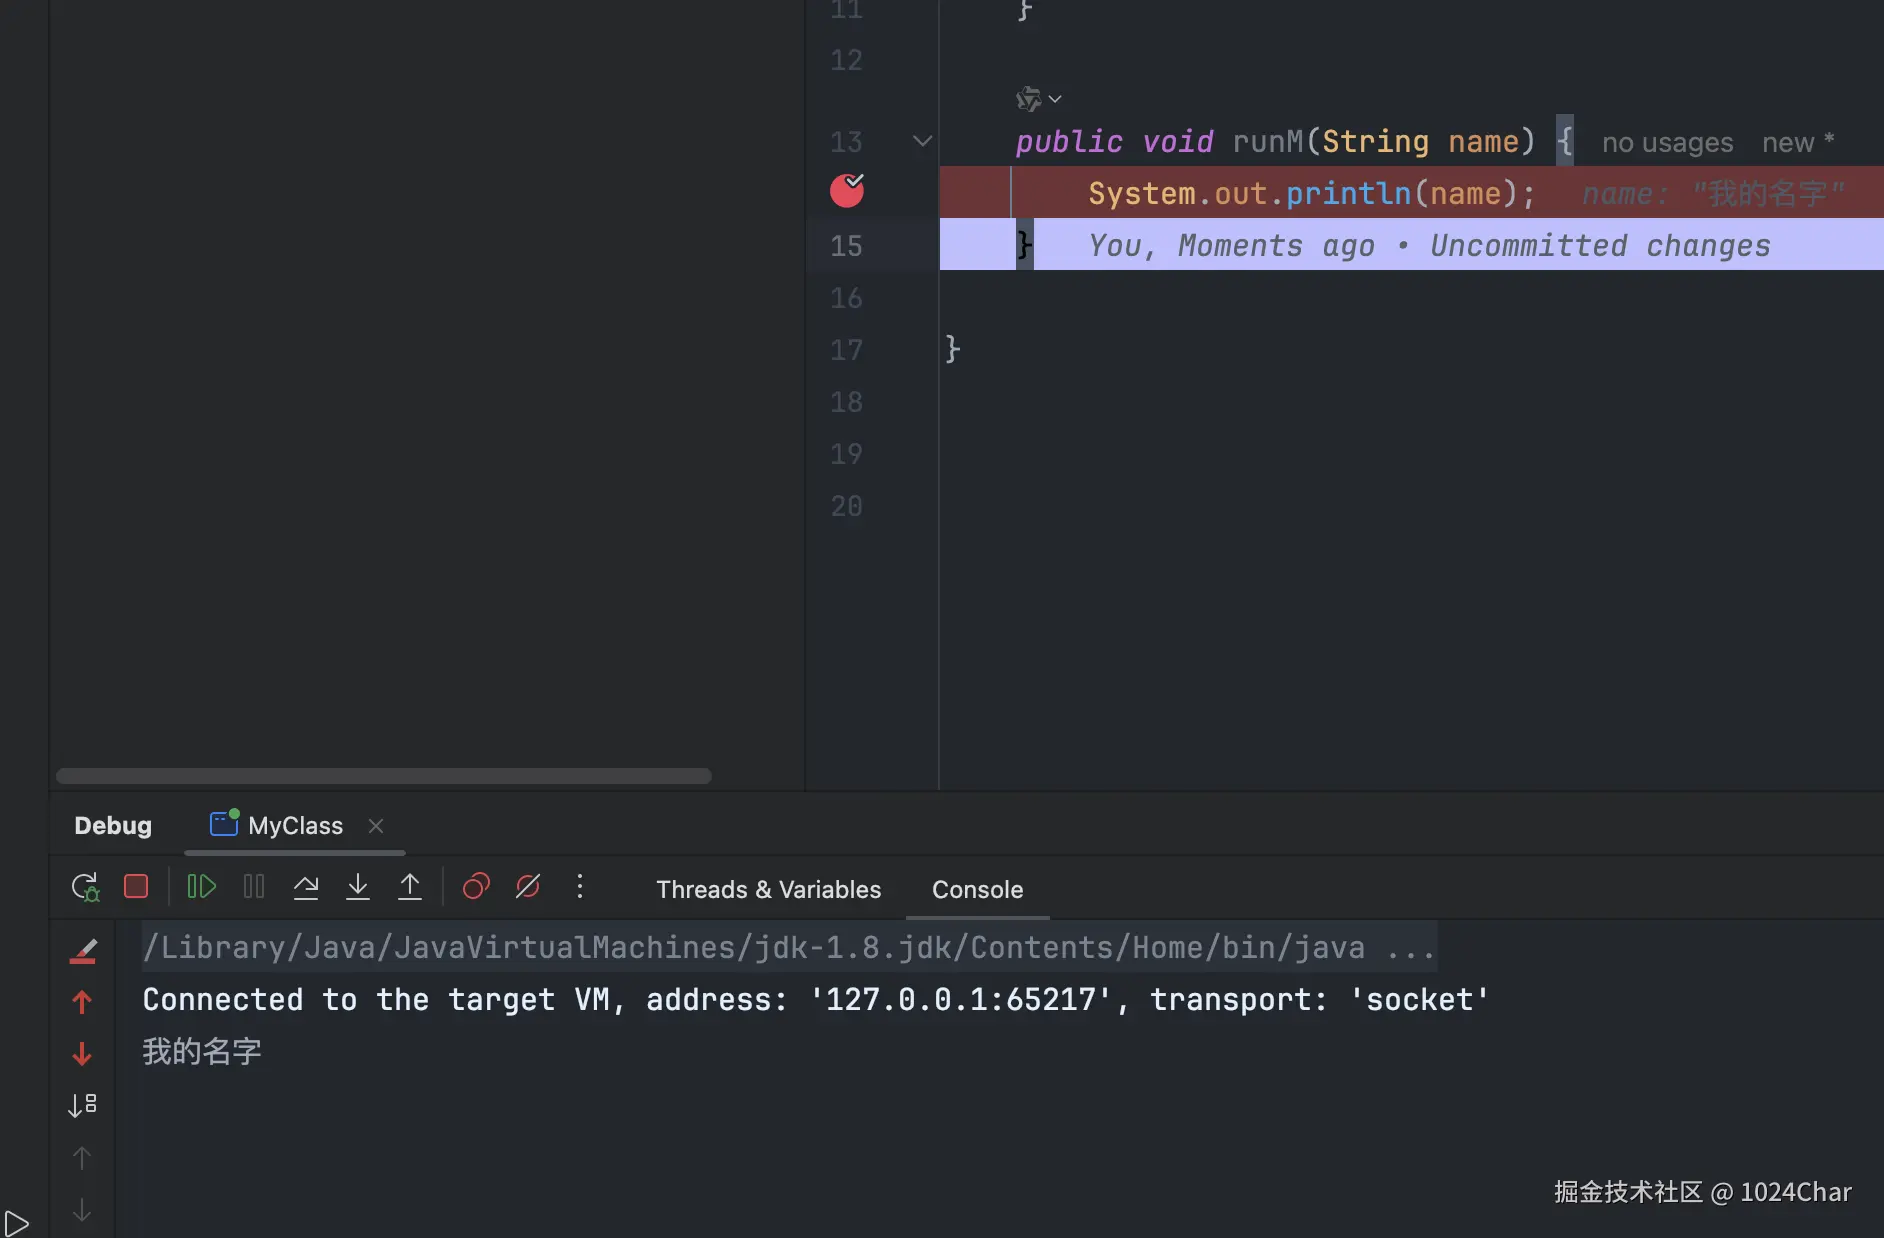The height and width of the screenshot is (1238, 1884).
Task: Toggle Mute Breakpoints
Action: [528, 887]
